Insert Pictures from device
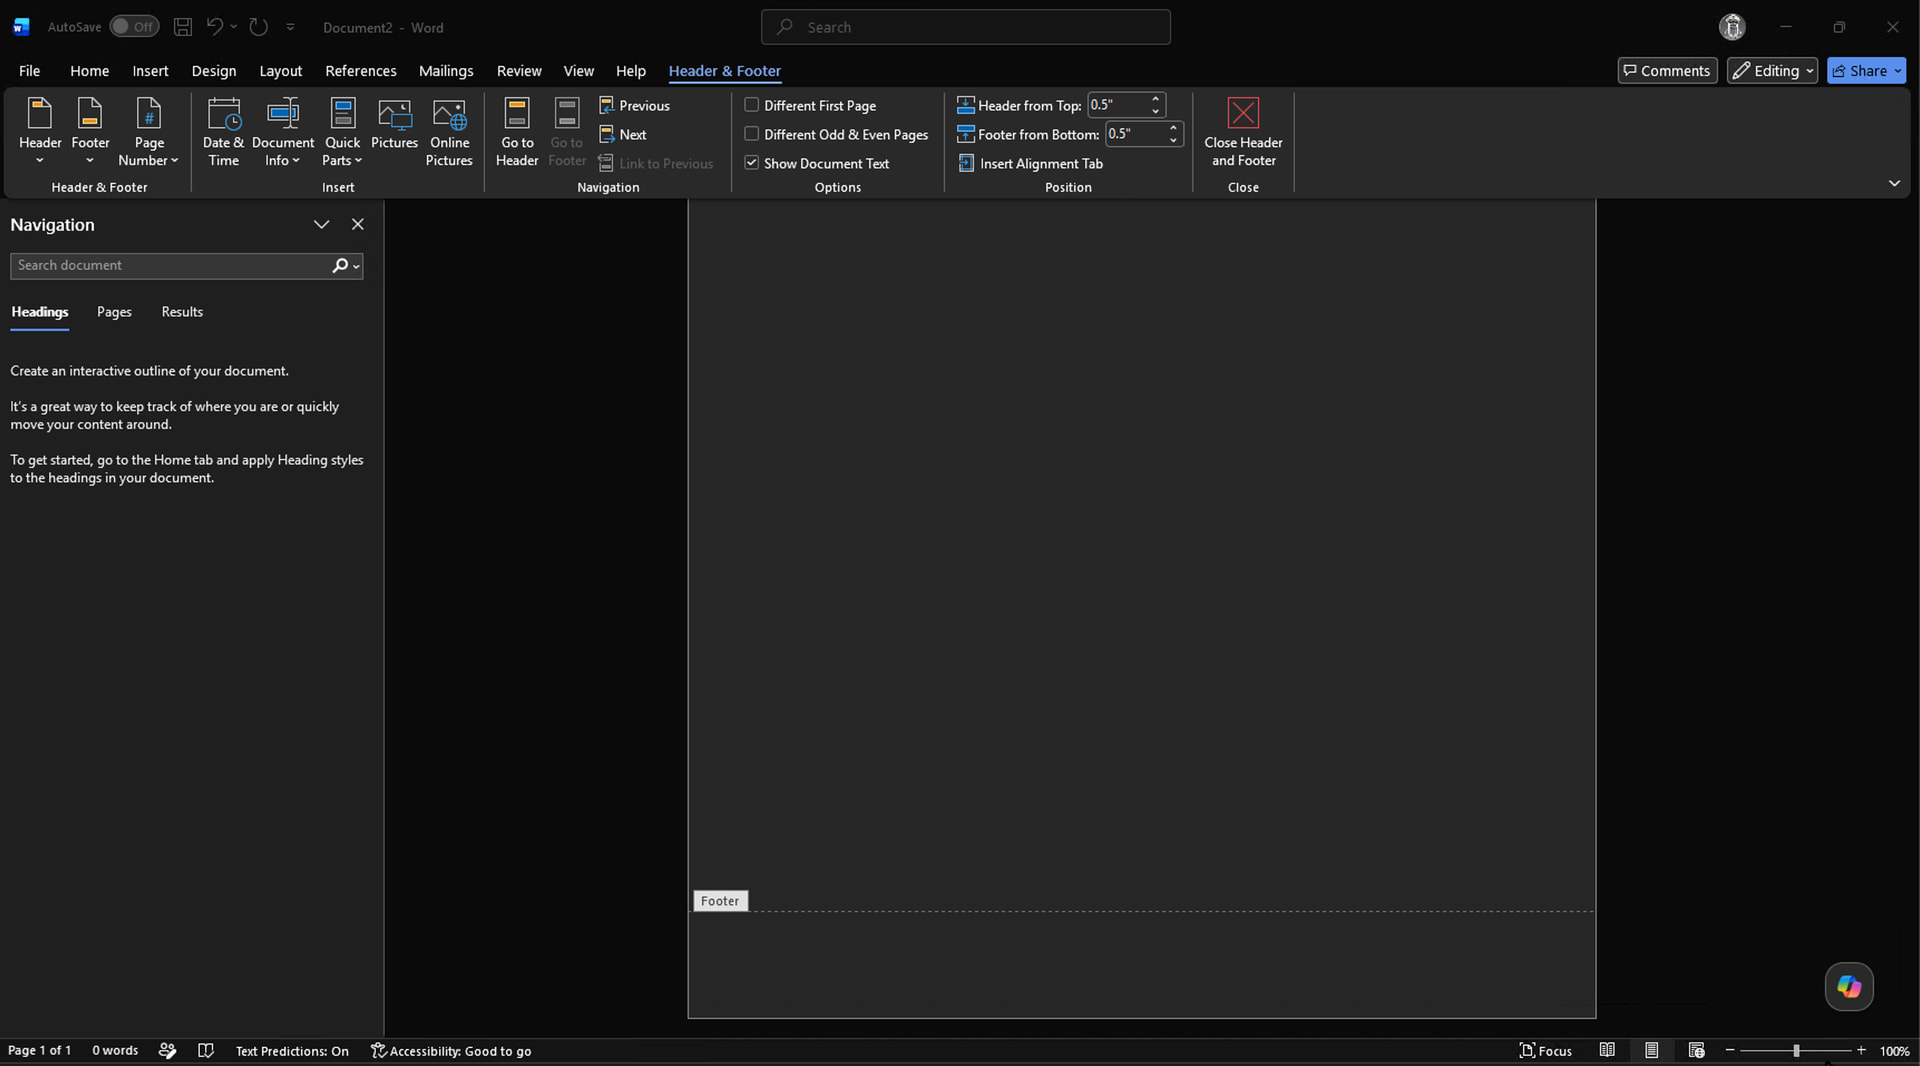Viewport: 1920px width, 1066px height. pos(394,125)
